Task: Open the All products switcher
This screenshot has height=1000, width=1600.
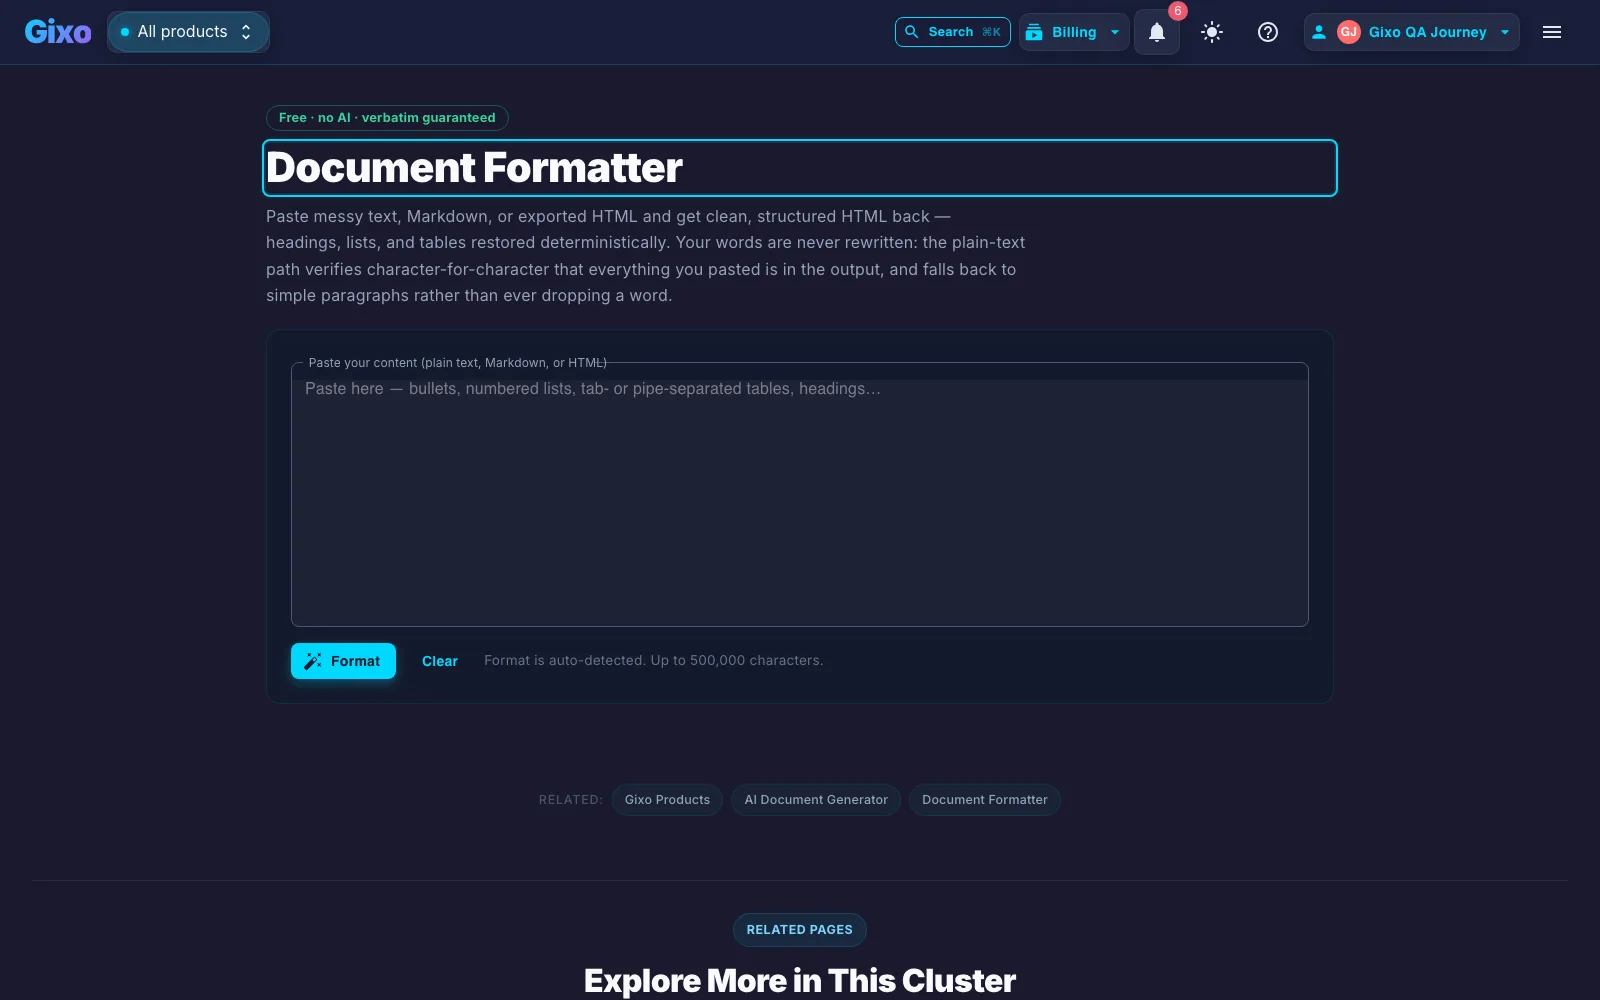Action: pos(188,32)
